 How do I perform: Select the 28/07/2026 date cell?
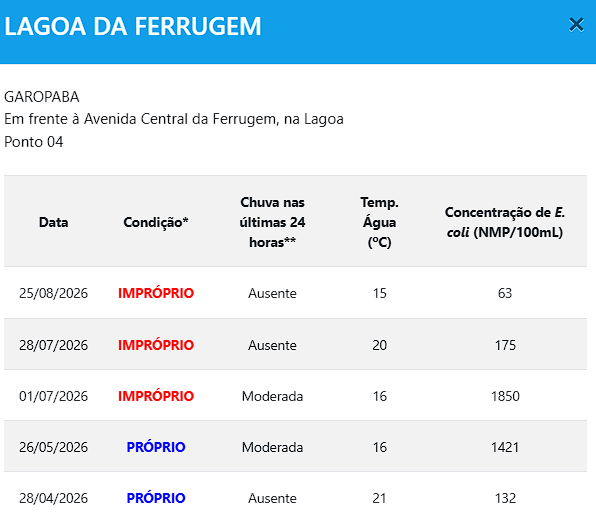coord(54,345)
